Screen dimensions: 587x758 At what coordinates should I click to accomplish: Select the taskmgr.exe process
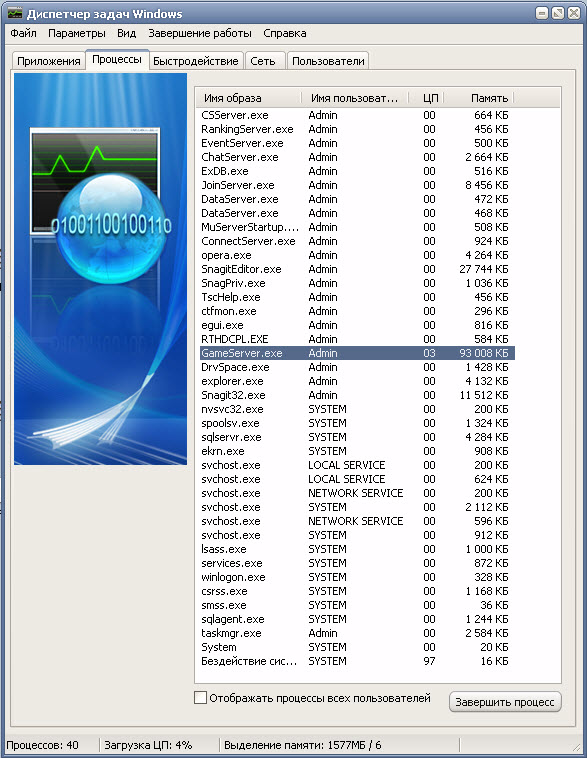[x=357, y=634]
